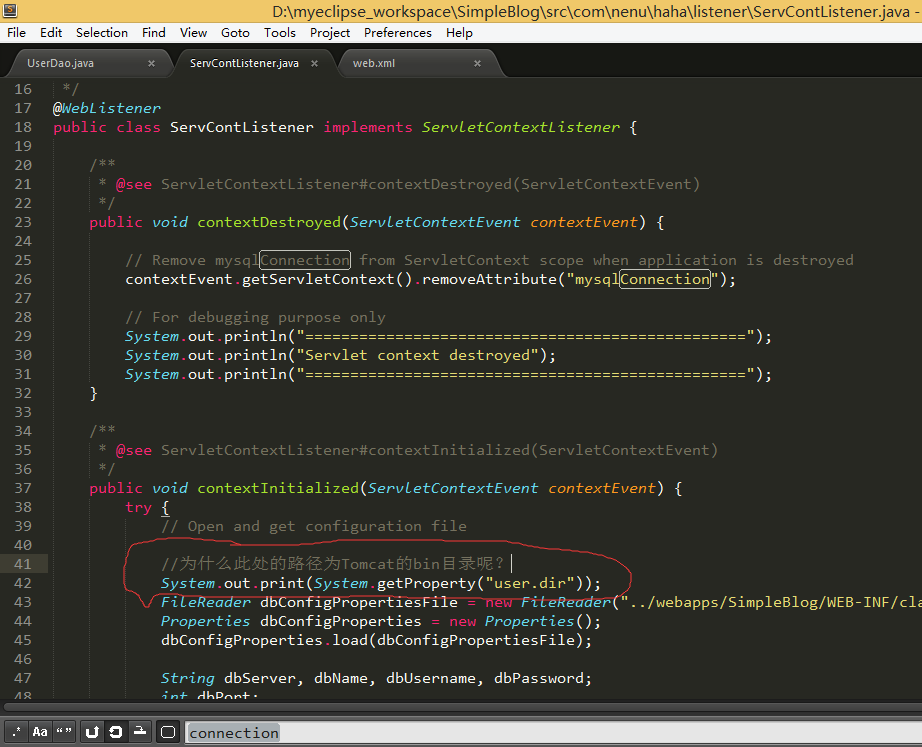Click line number 37 in gutter

[23, 488]
